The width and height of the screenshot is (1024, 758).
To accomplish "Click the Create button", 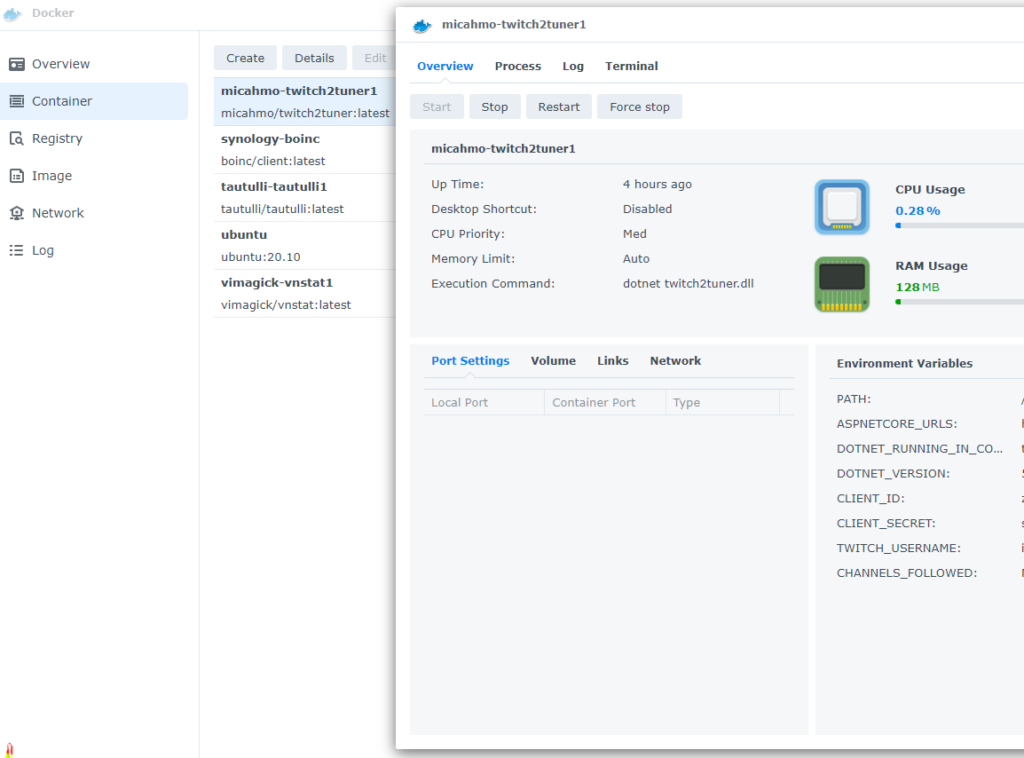I will [245, 58].
